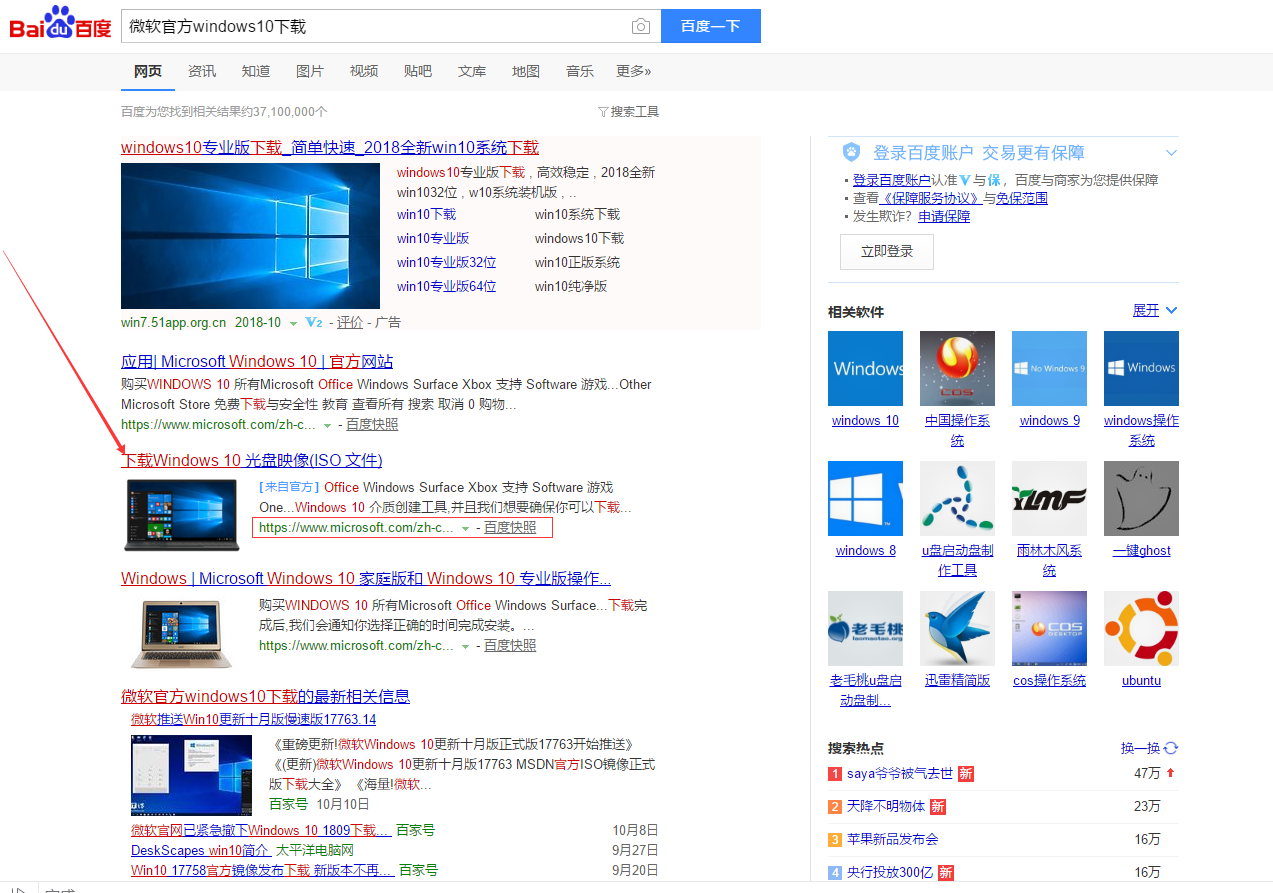
Task: Open 百度快照 of ISO download result
Action: tap(510, 528)
